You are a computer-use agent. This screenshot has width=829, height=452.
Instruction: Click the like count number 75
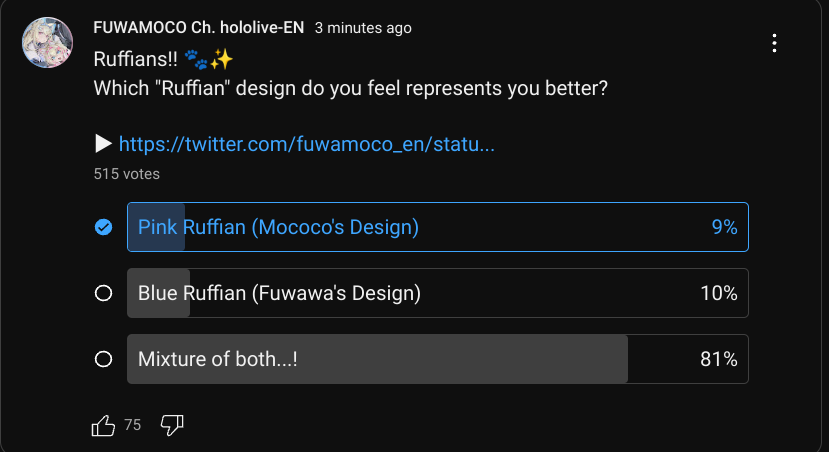132,426
